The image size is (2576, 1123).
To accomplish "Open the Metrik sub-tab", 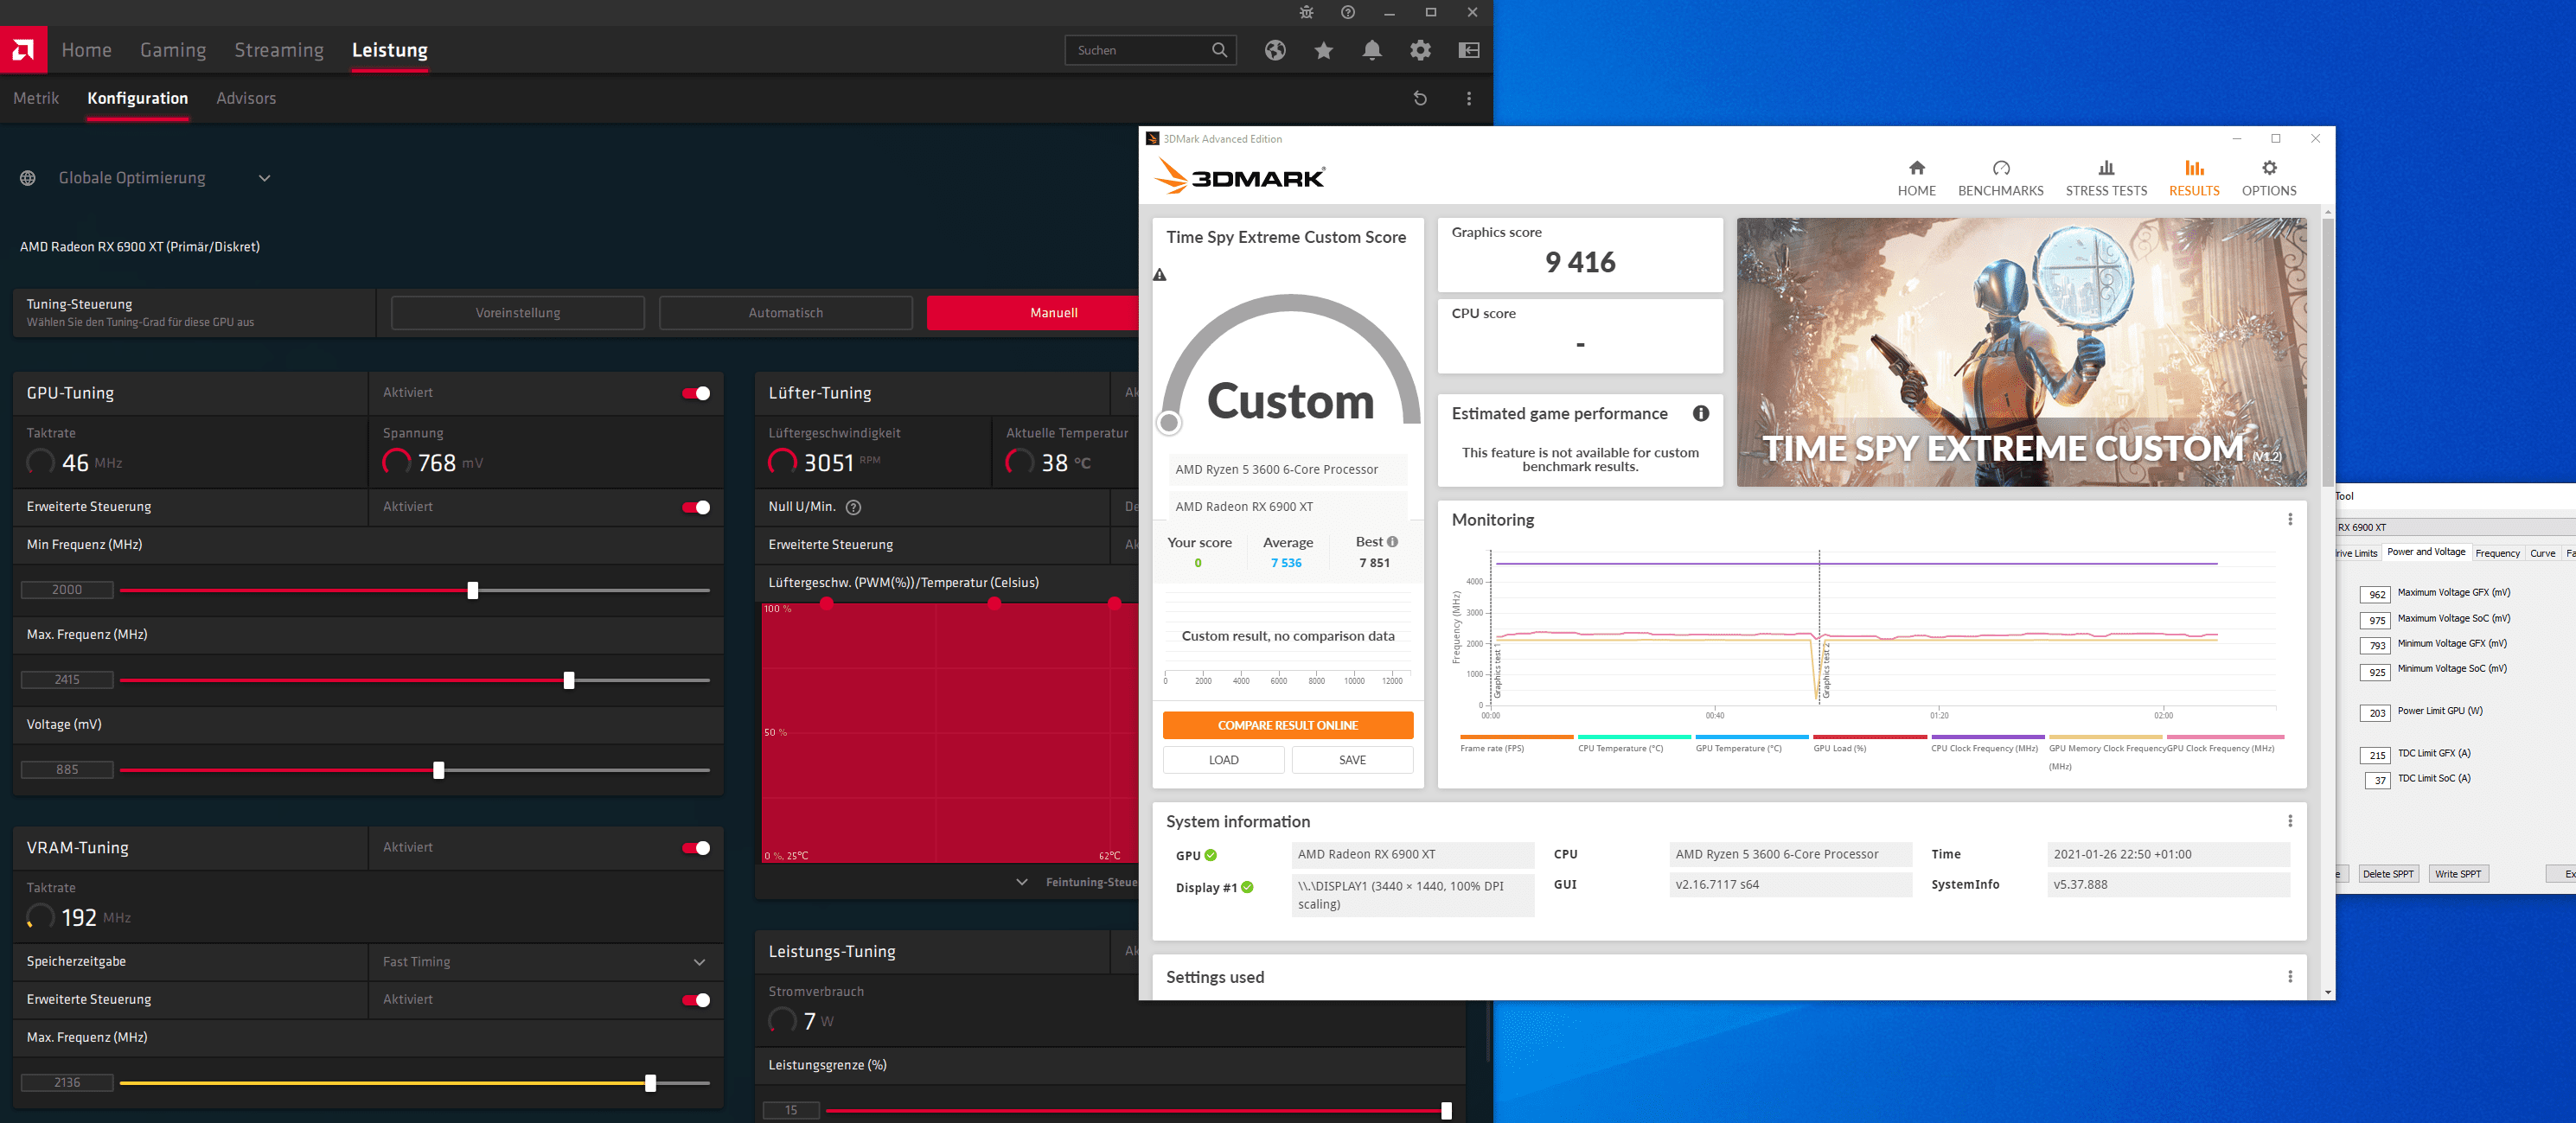I will pyautogui.click(x=36, y=98).
